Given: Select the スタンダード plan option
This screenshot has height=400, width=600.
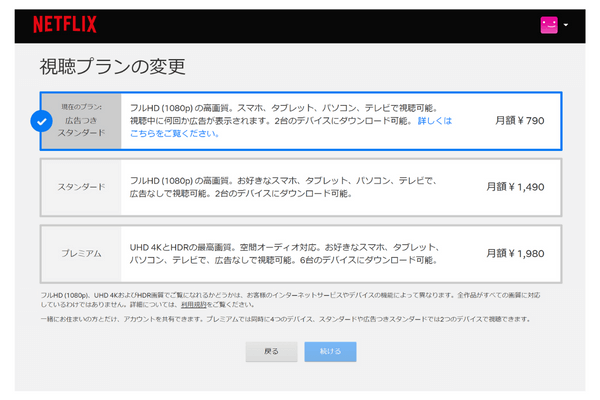Looking at the screenshot, I should click(301, 187).
